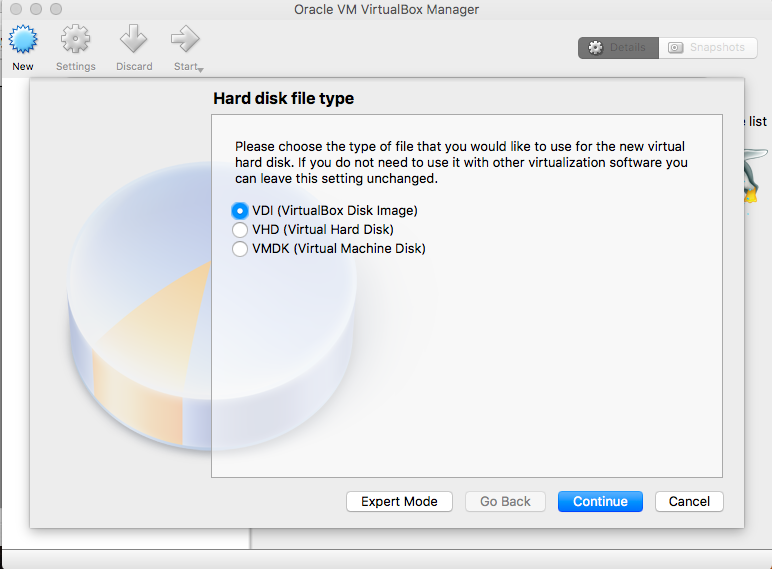Switch to Expert Mode

coord(399,501)
